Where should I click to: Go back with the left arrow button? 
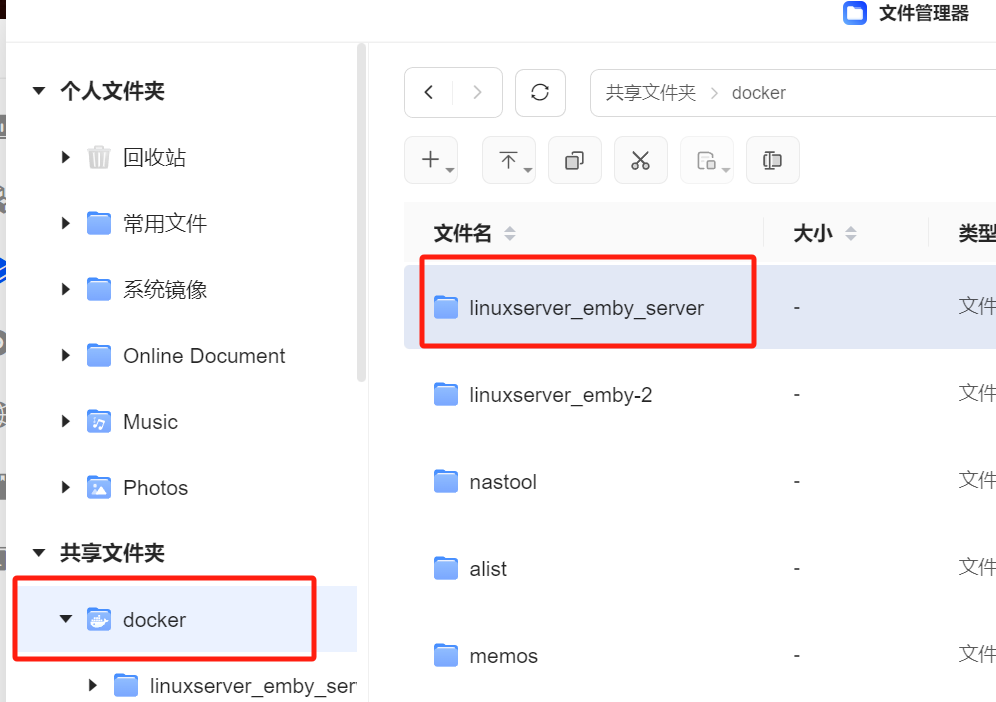coord(429,93)
